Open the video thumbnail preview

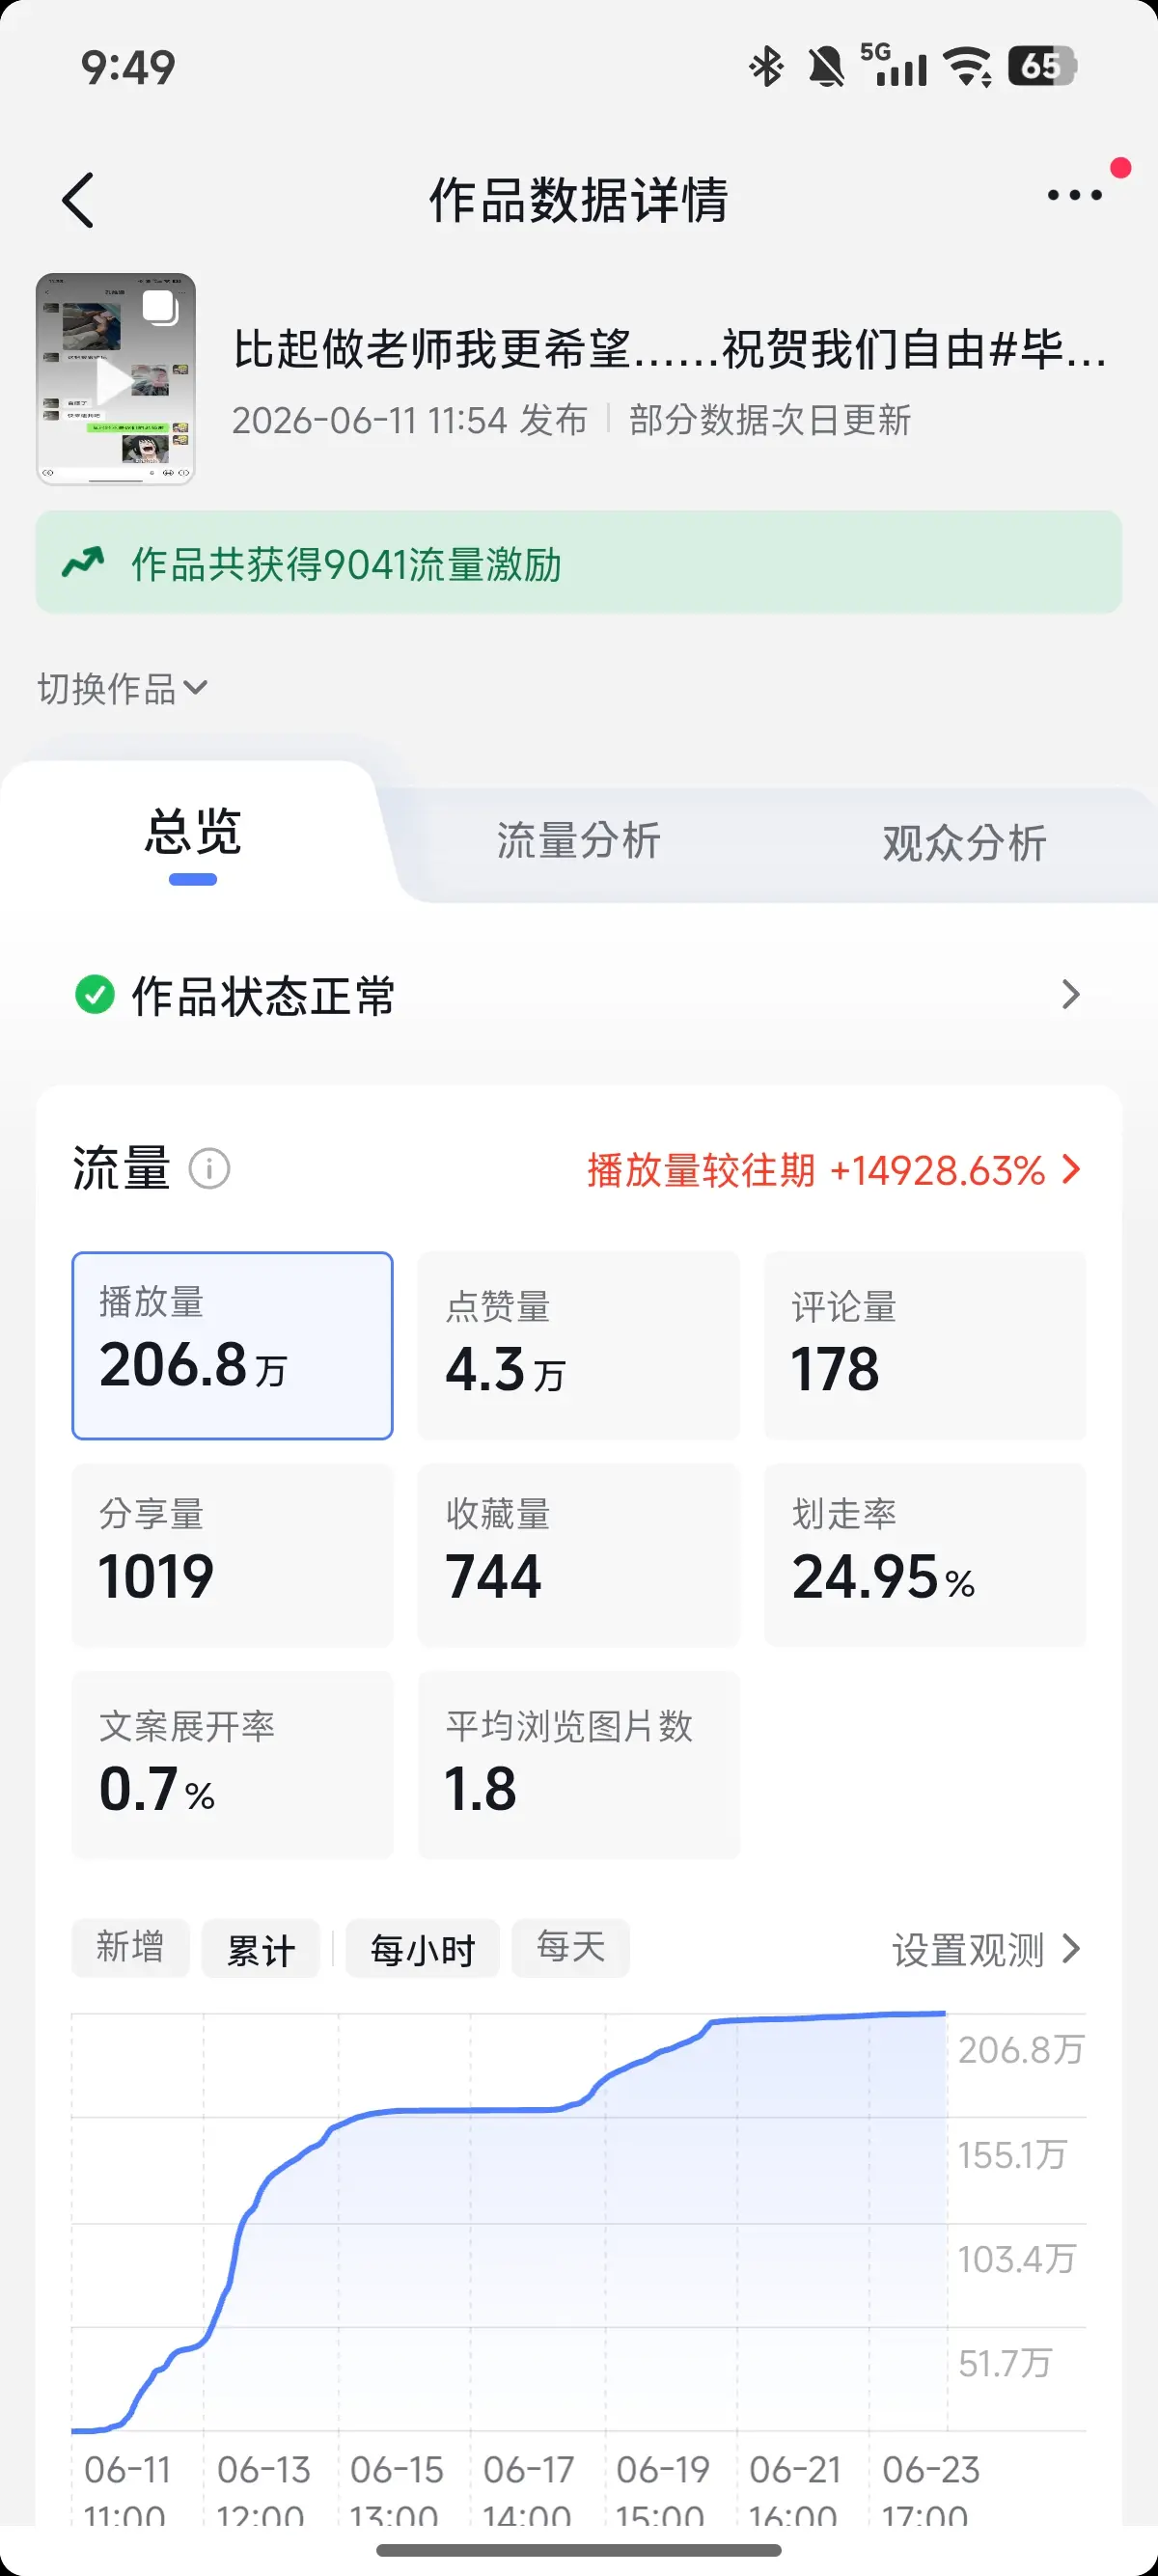tap(116, 379)
